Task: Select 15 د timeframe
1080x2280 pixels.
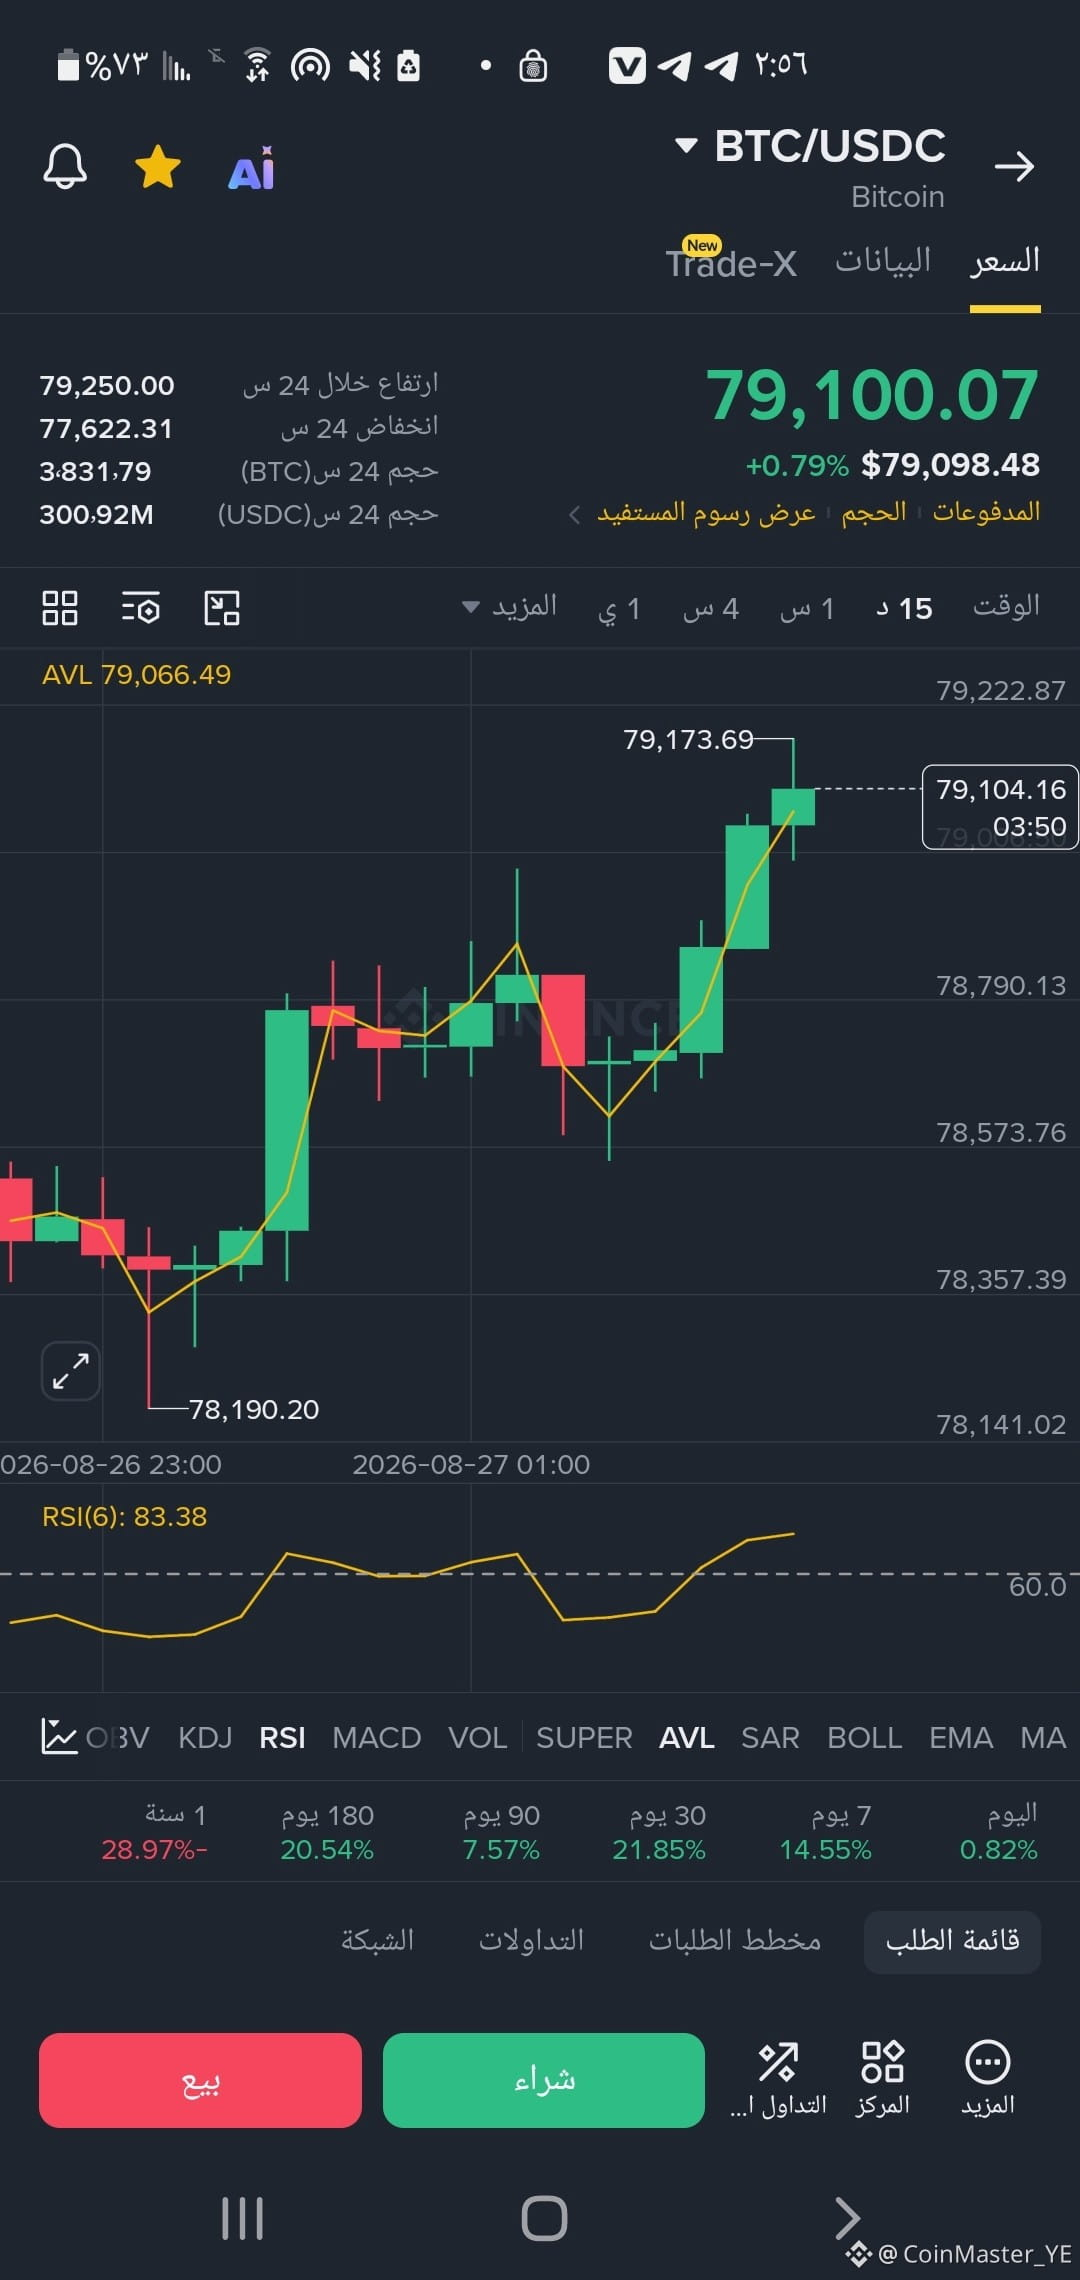Action: [x=904, y=608]
